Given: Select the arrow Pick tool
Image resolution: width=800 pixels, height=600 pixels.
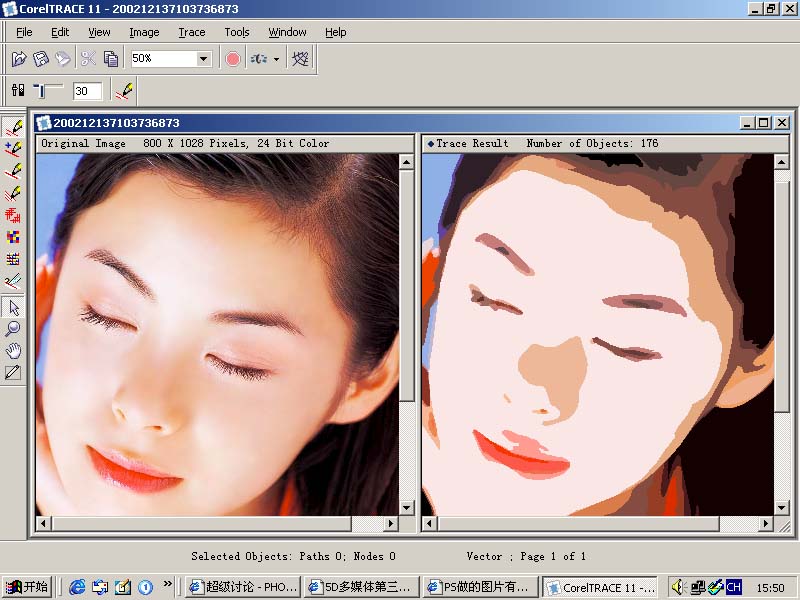Looking at the screenshot, I should [13, 306].
